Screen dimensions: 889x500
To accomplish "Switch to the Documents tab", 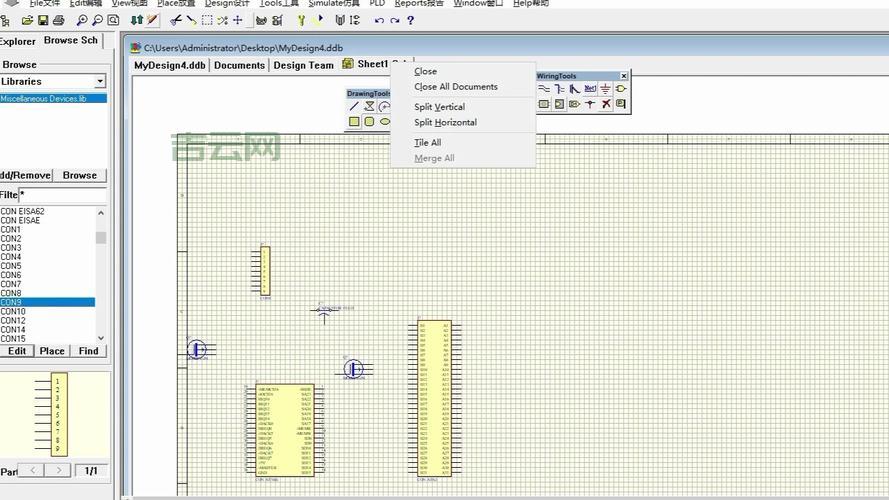I will tap(239, 65).
